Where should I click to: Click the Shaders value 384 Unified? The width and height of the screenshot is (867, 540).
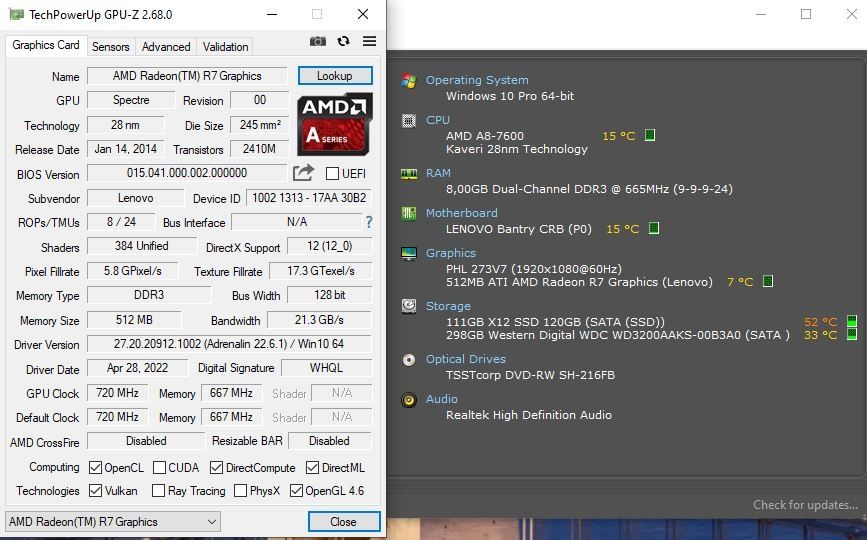(142, 246)
